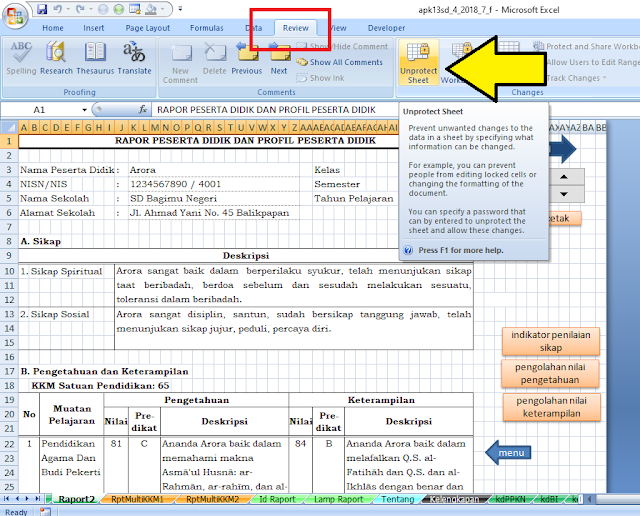Image resolution: width=640 pixels, height=516 pixels.
Task: Open the Tentang sheet tab
Action: pyautogui.click(x=398, y=499)
